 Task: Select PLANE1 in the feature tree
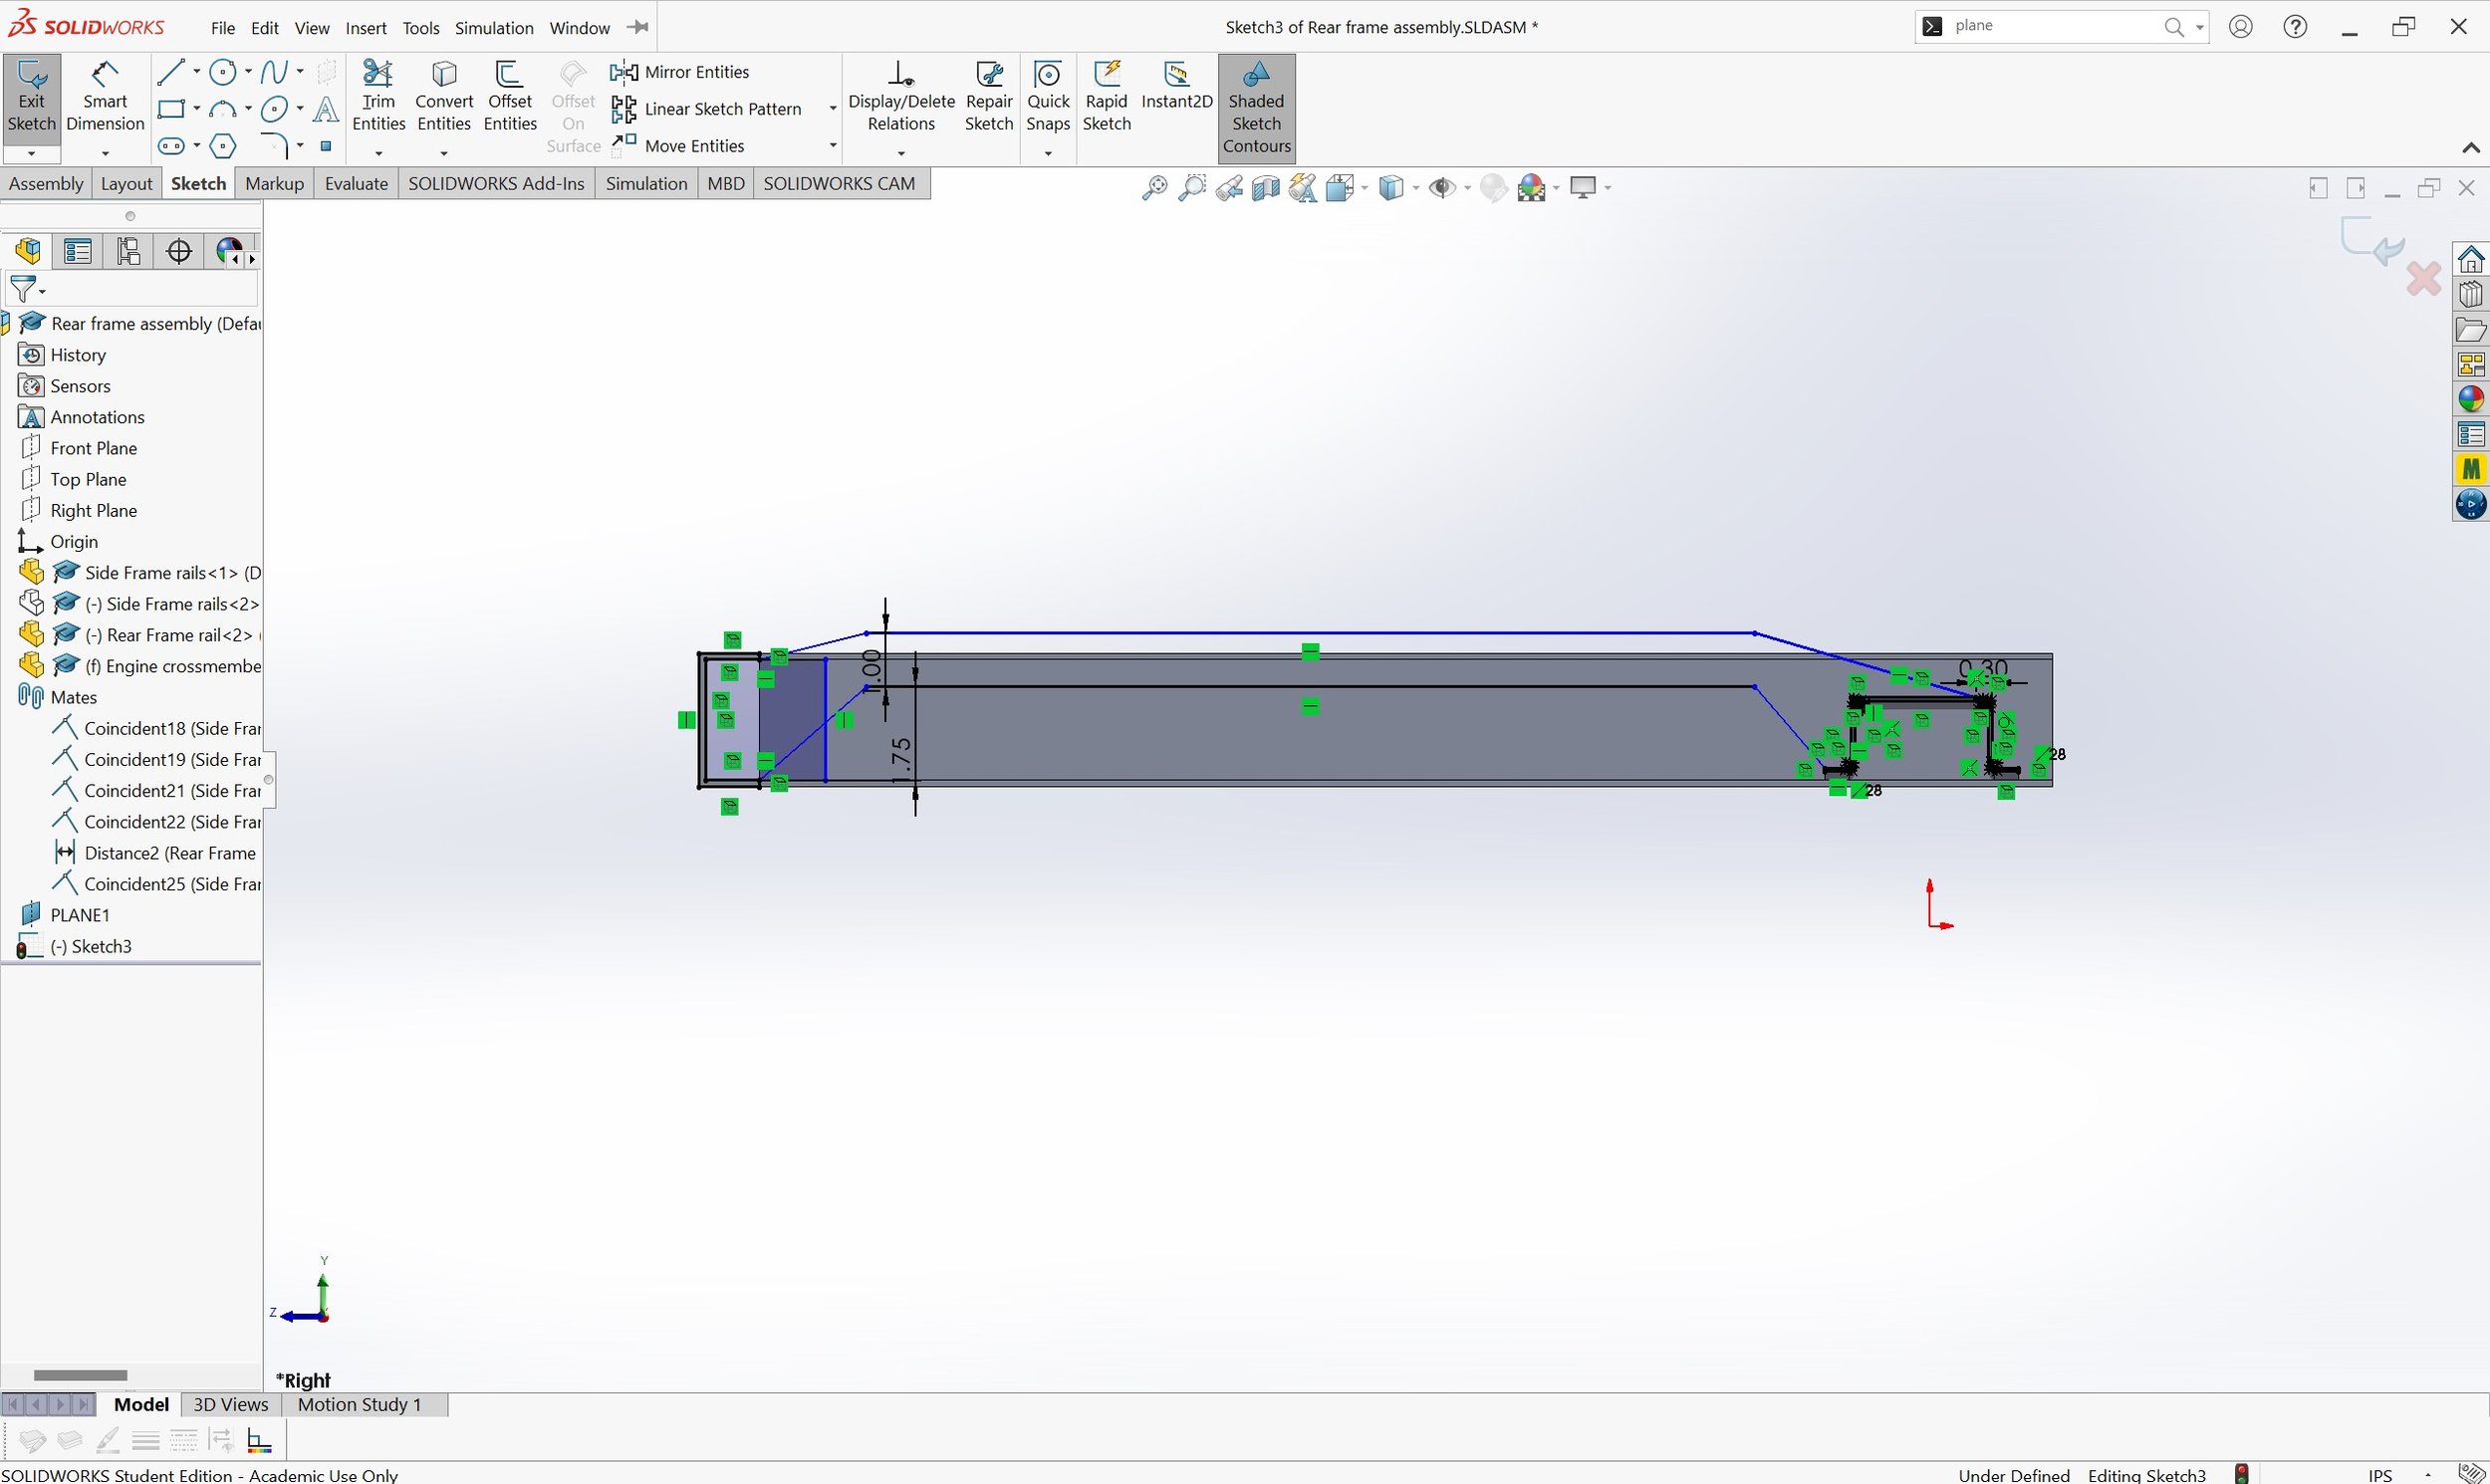80,915
